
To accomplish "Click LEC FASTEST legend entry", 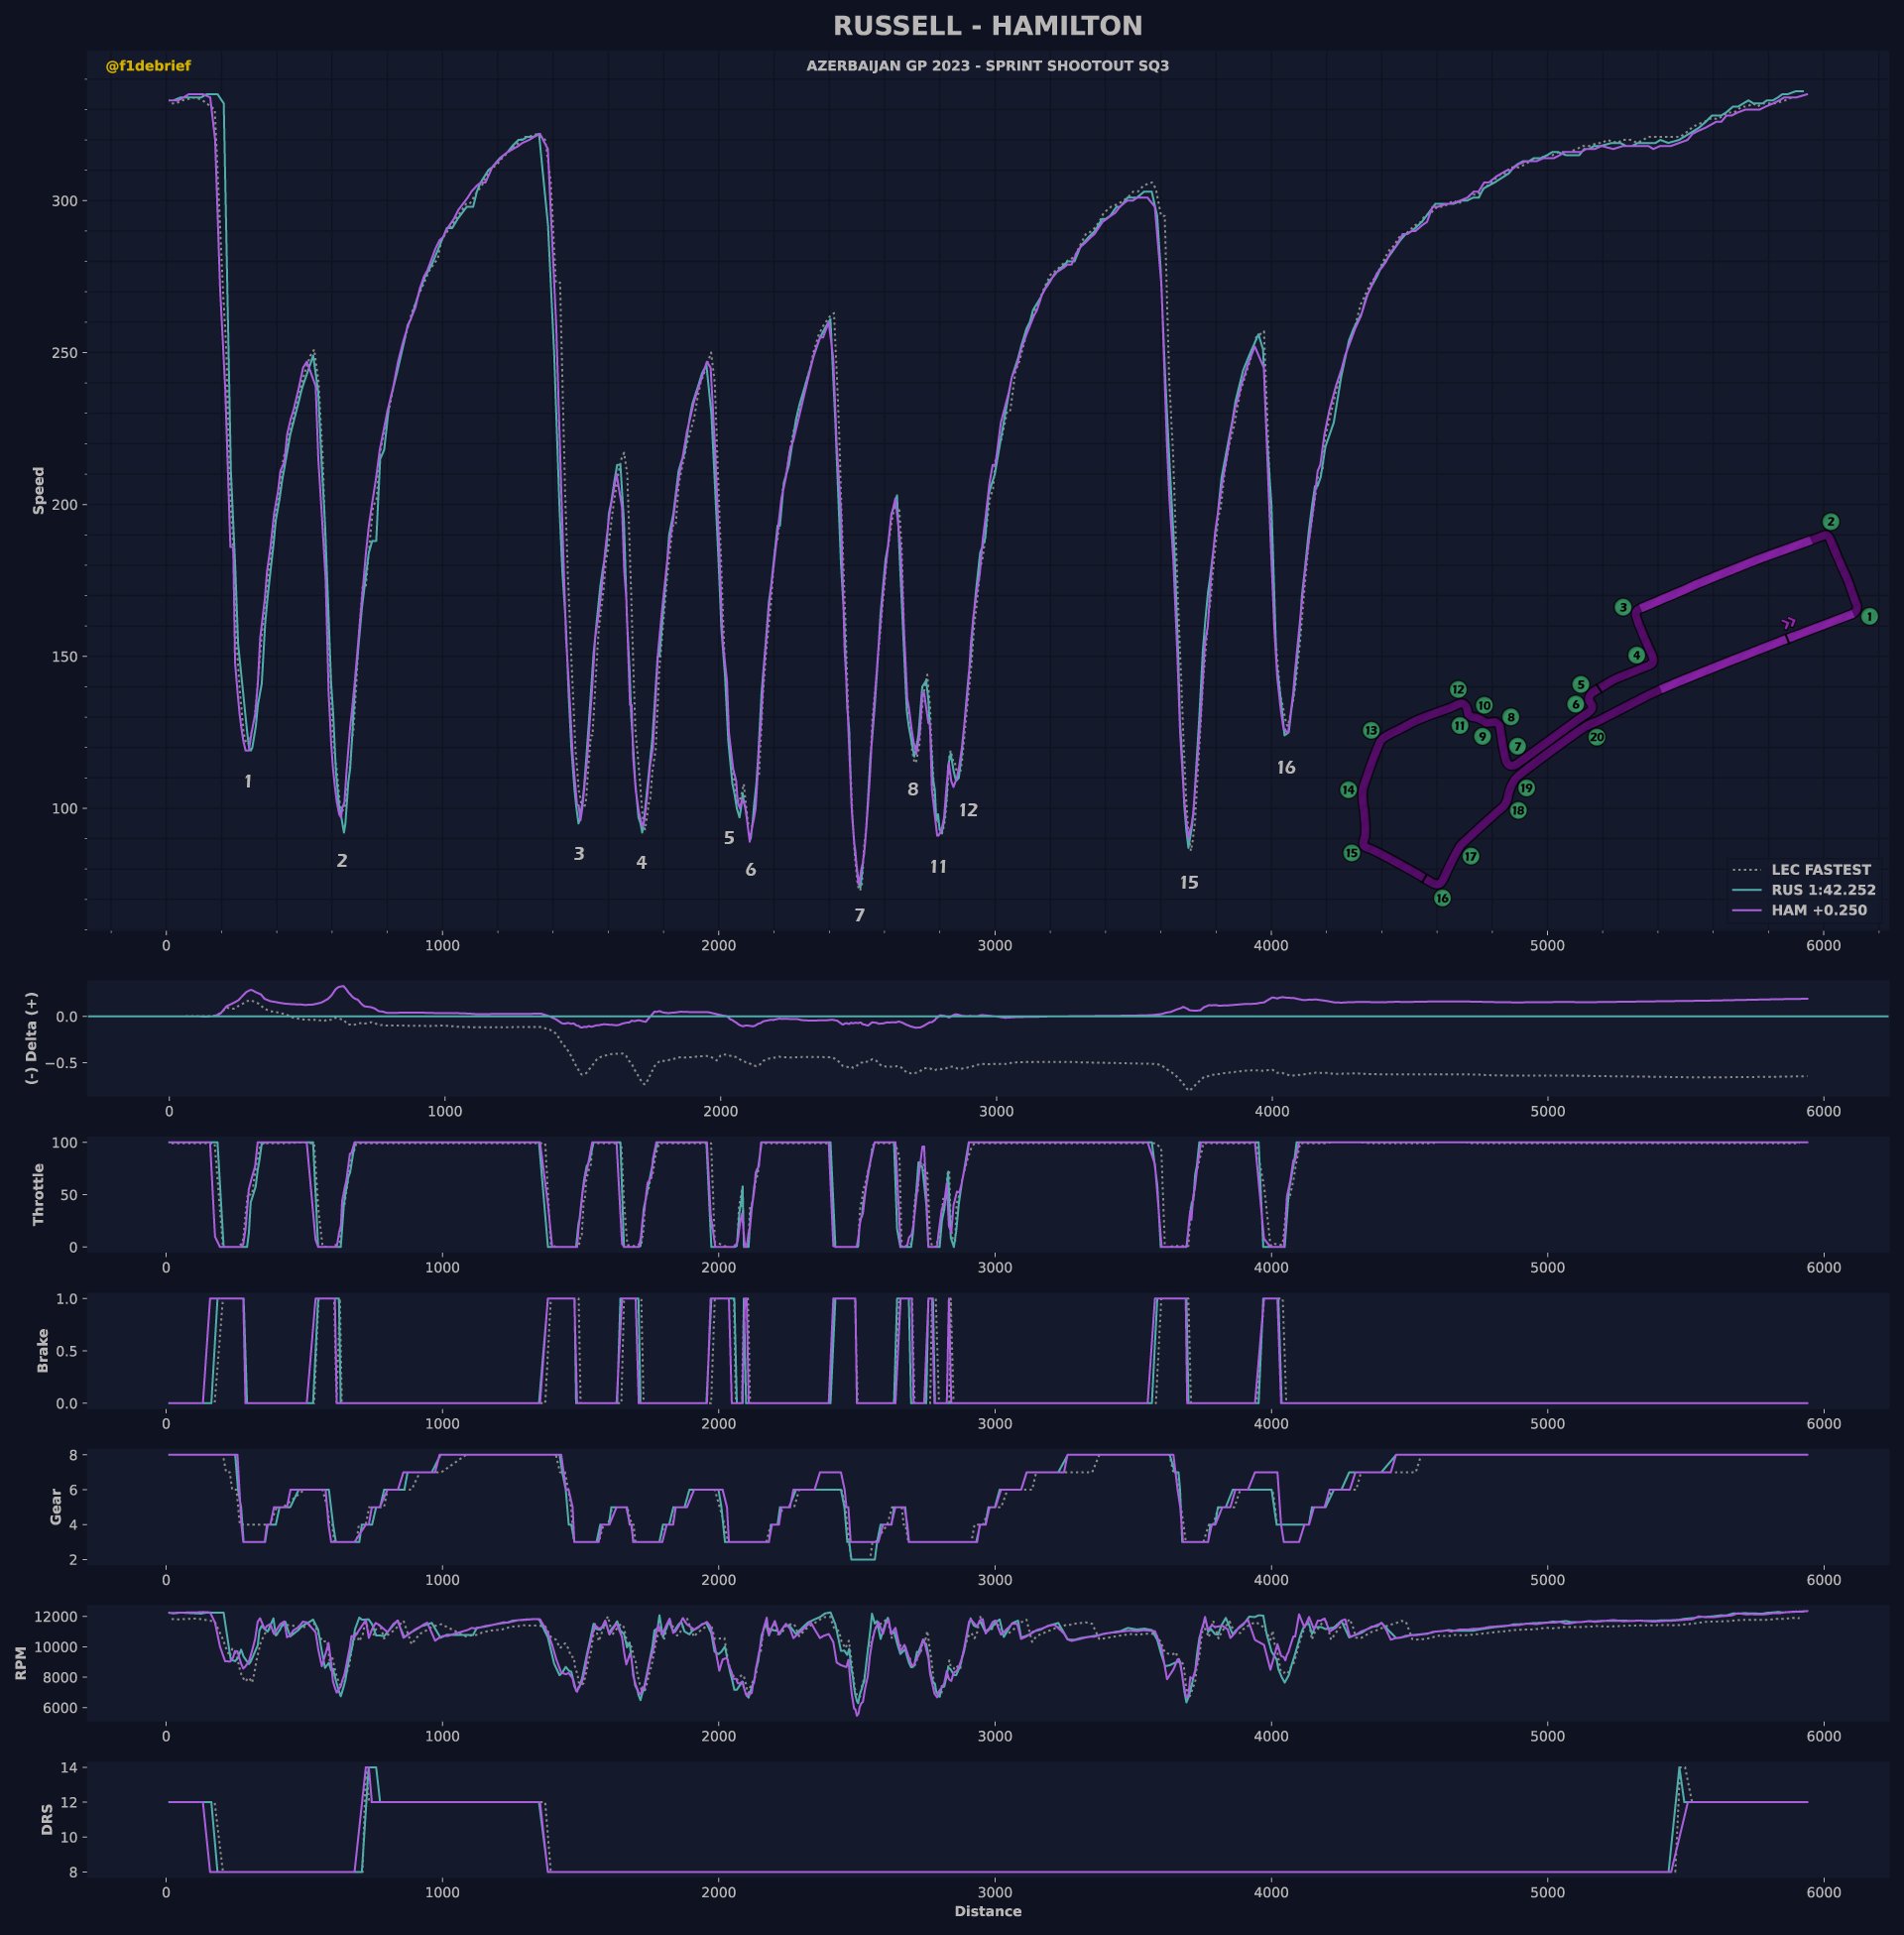I will click(1820, 870).
